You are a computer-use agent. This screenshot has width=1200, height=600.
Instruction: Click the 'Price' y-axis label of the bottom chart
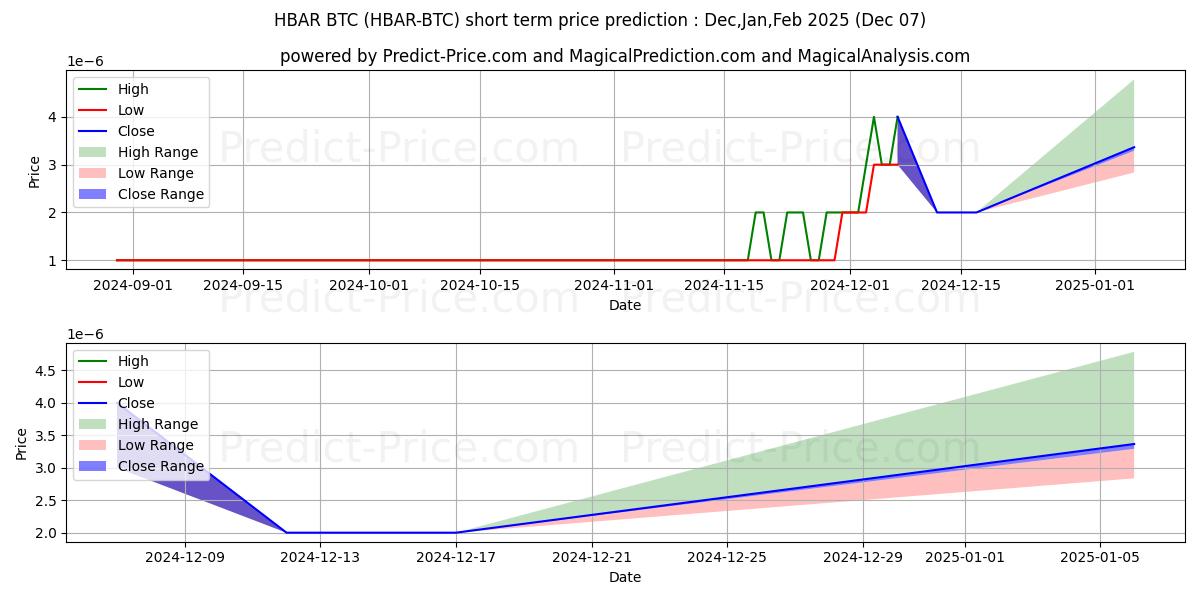pyautogui.click(x=22, y=443)
